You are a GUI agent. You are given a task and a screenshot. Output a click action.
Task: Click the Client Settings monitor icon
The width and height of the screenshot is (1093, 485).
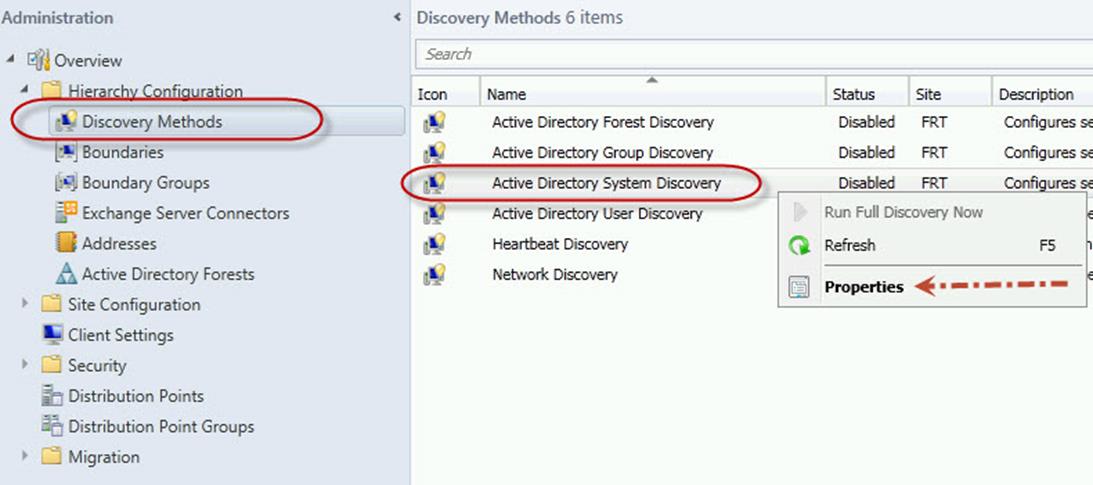pos(52,334)
